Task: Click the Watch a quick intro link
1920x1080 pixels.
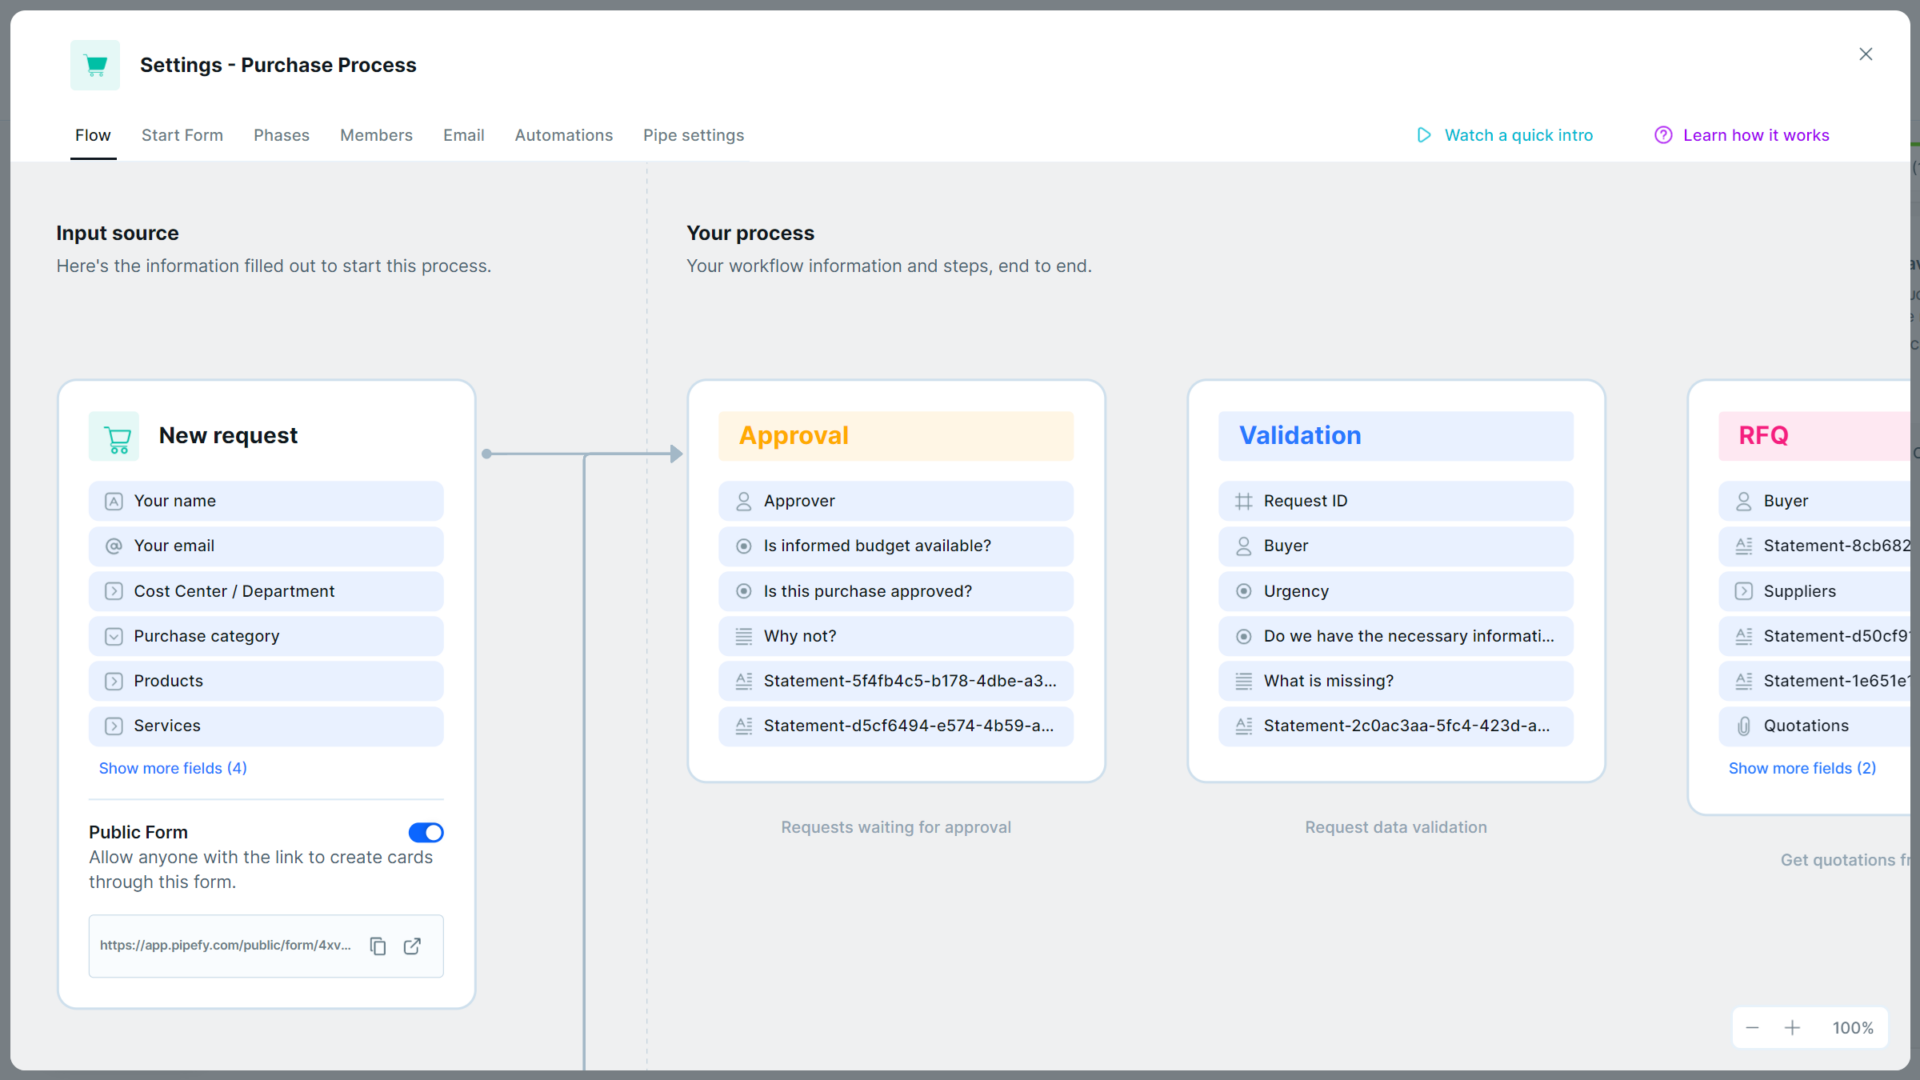Action: click(x=1518, y=135)
